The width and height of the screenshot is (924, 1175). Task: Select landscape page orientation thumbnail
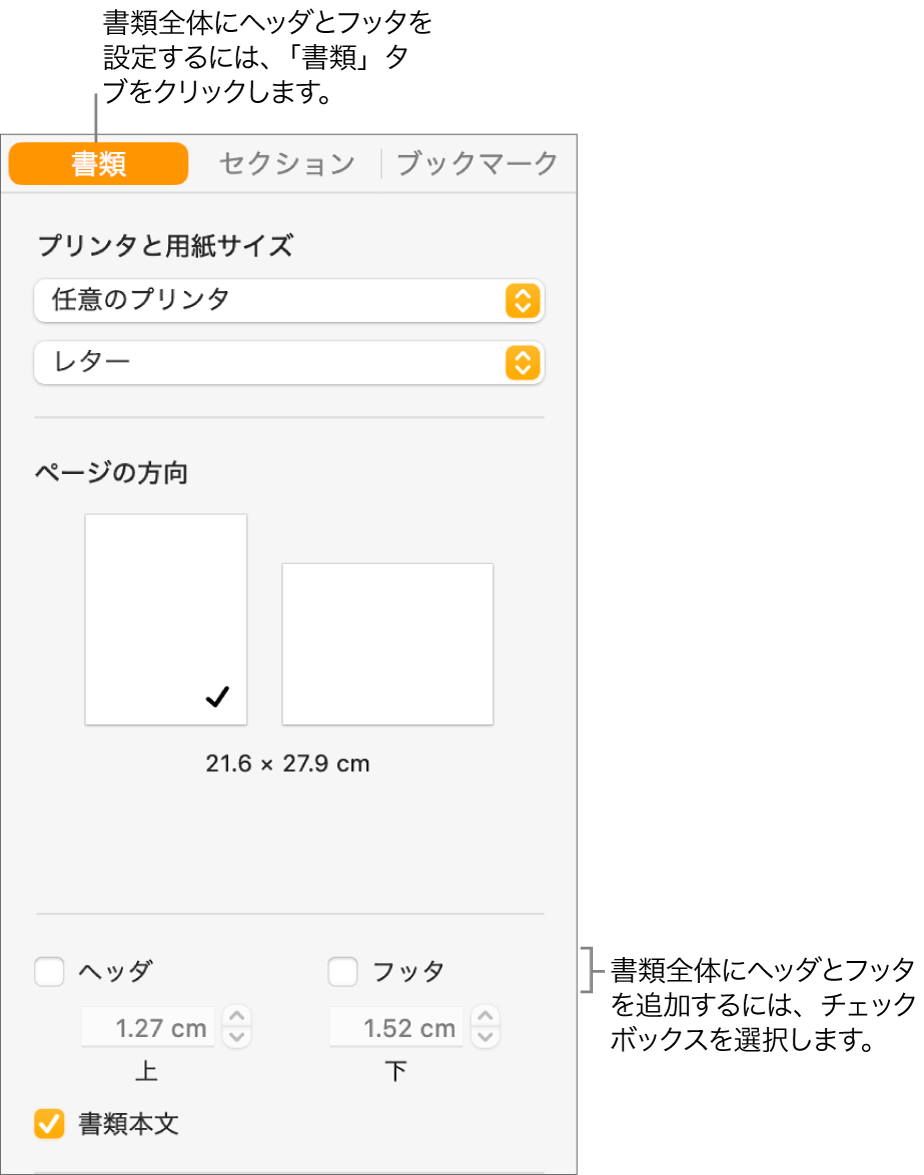click(x=387, y=643)
